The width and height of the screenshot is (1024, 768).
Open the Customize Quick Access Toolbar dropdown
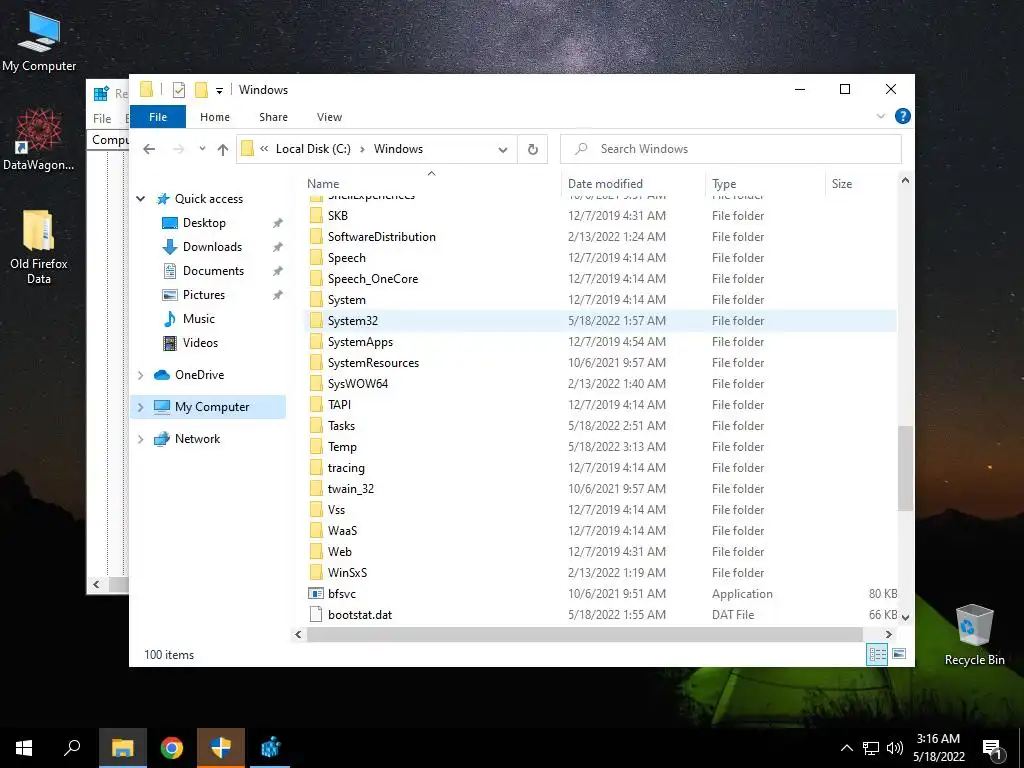(219, 91)
